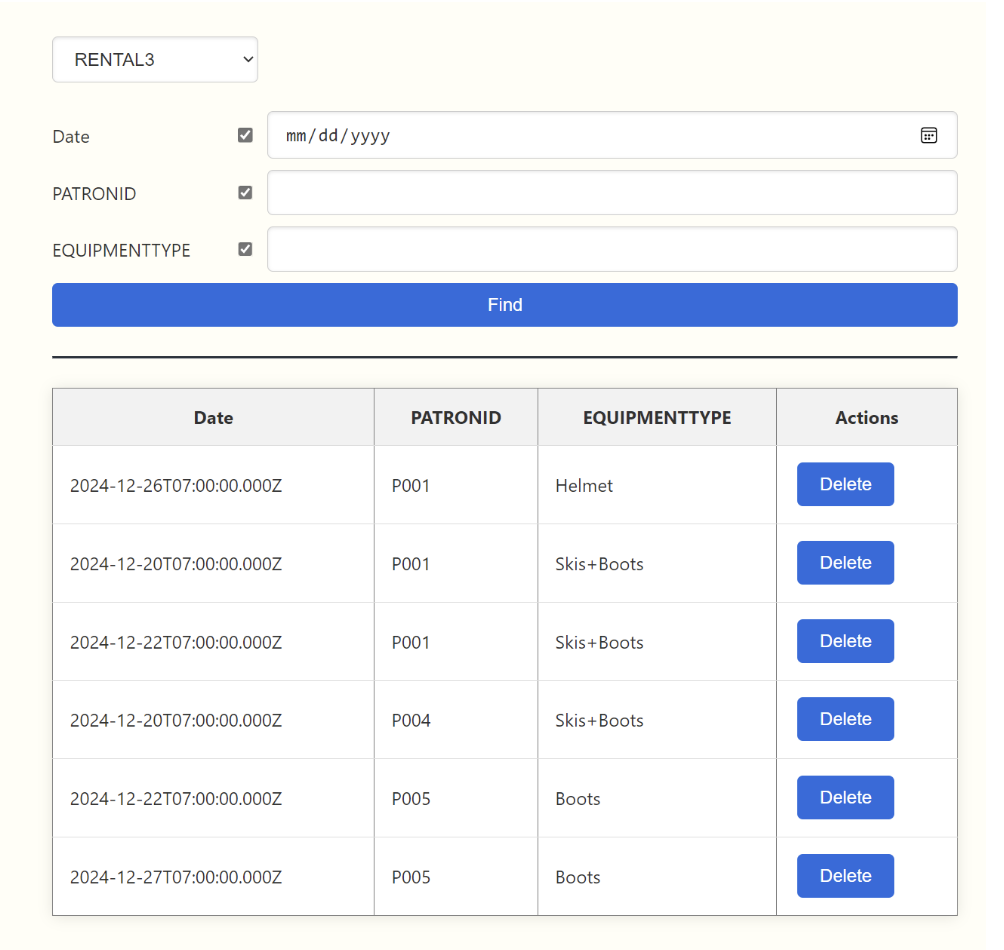
Task: Select the EQUIPMENTTYPE text input
Action: point(611,250)
